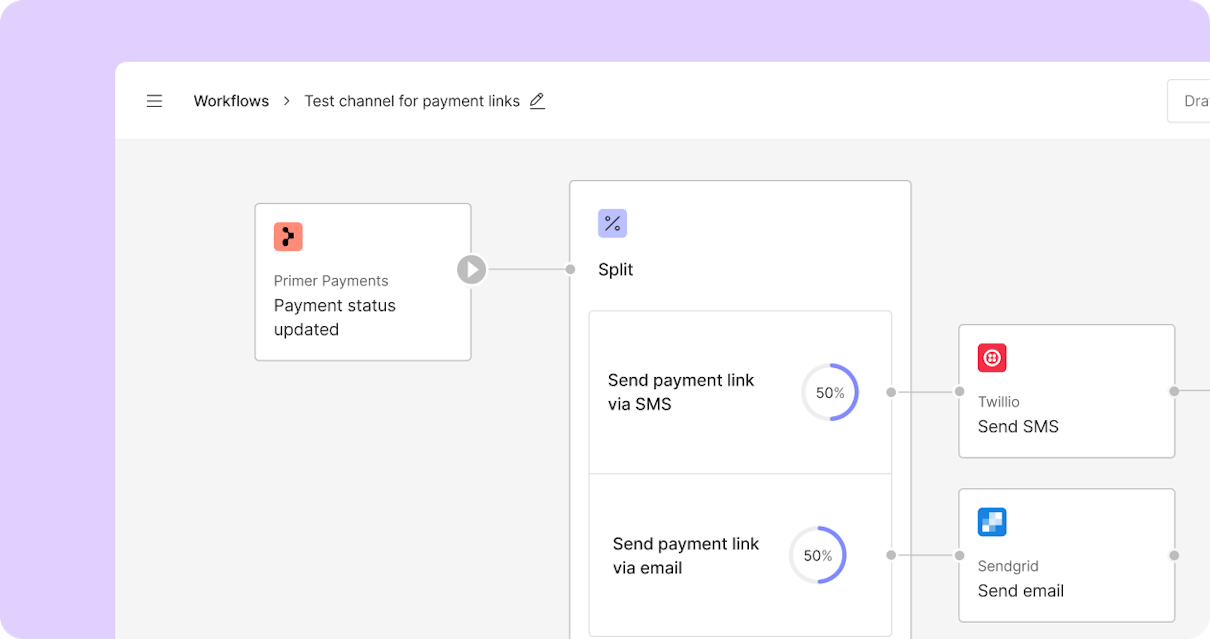The height and width of the screenshot is (639, 1210).
Task: Click the play trigger icon on Primer node
Action: (x=472, y=269)
